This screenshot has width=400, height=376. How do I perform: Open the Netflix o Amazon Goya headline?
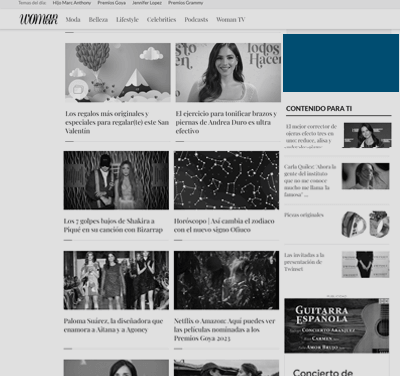coord(224,330)
